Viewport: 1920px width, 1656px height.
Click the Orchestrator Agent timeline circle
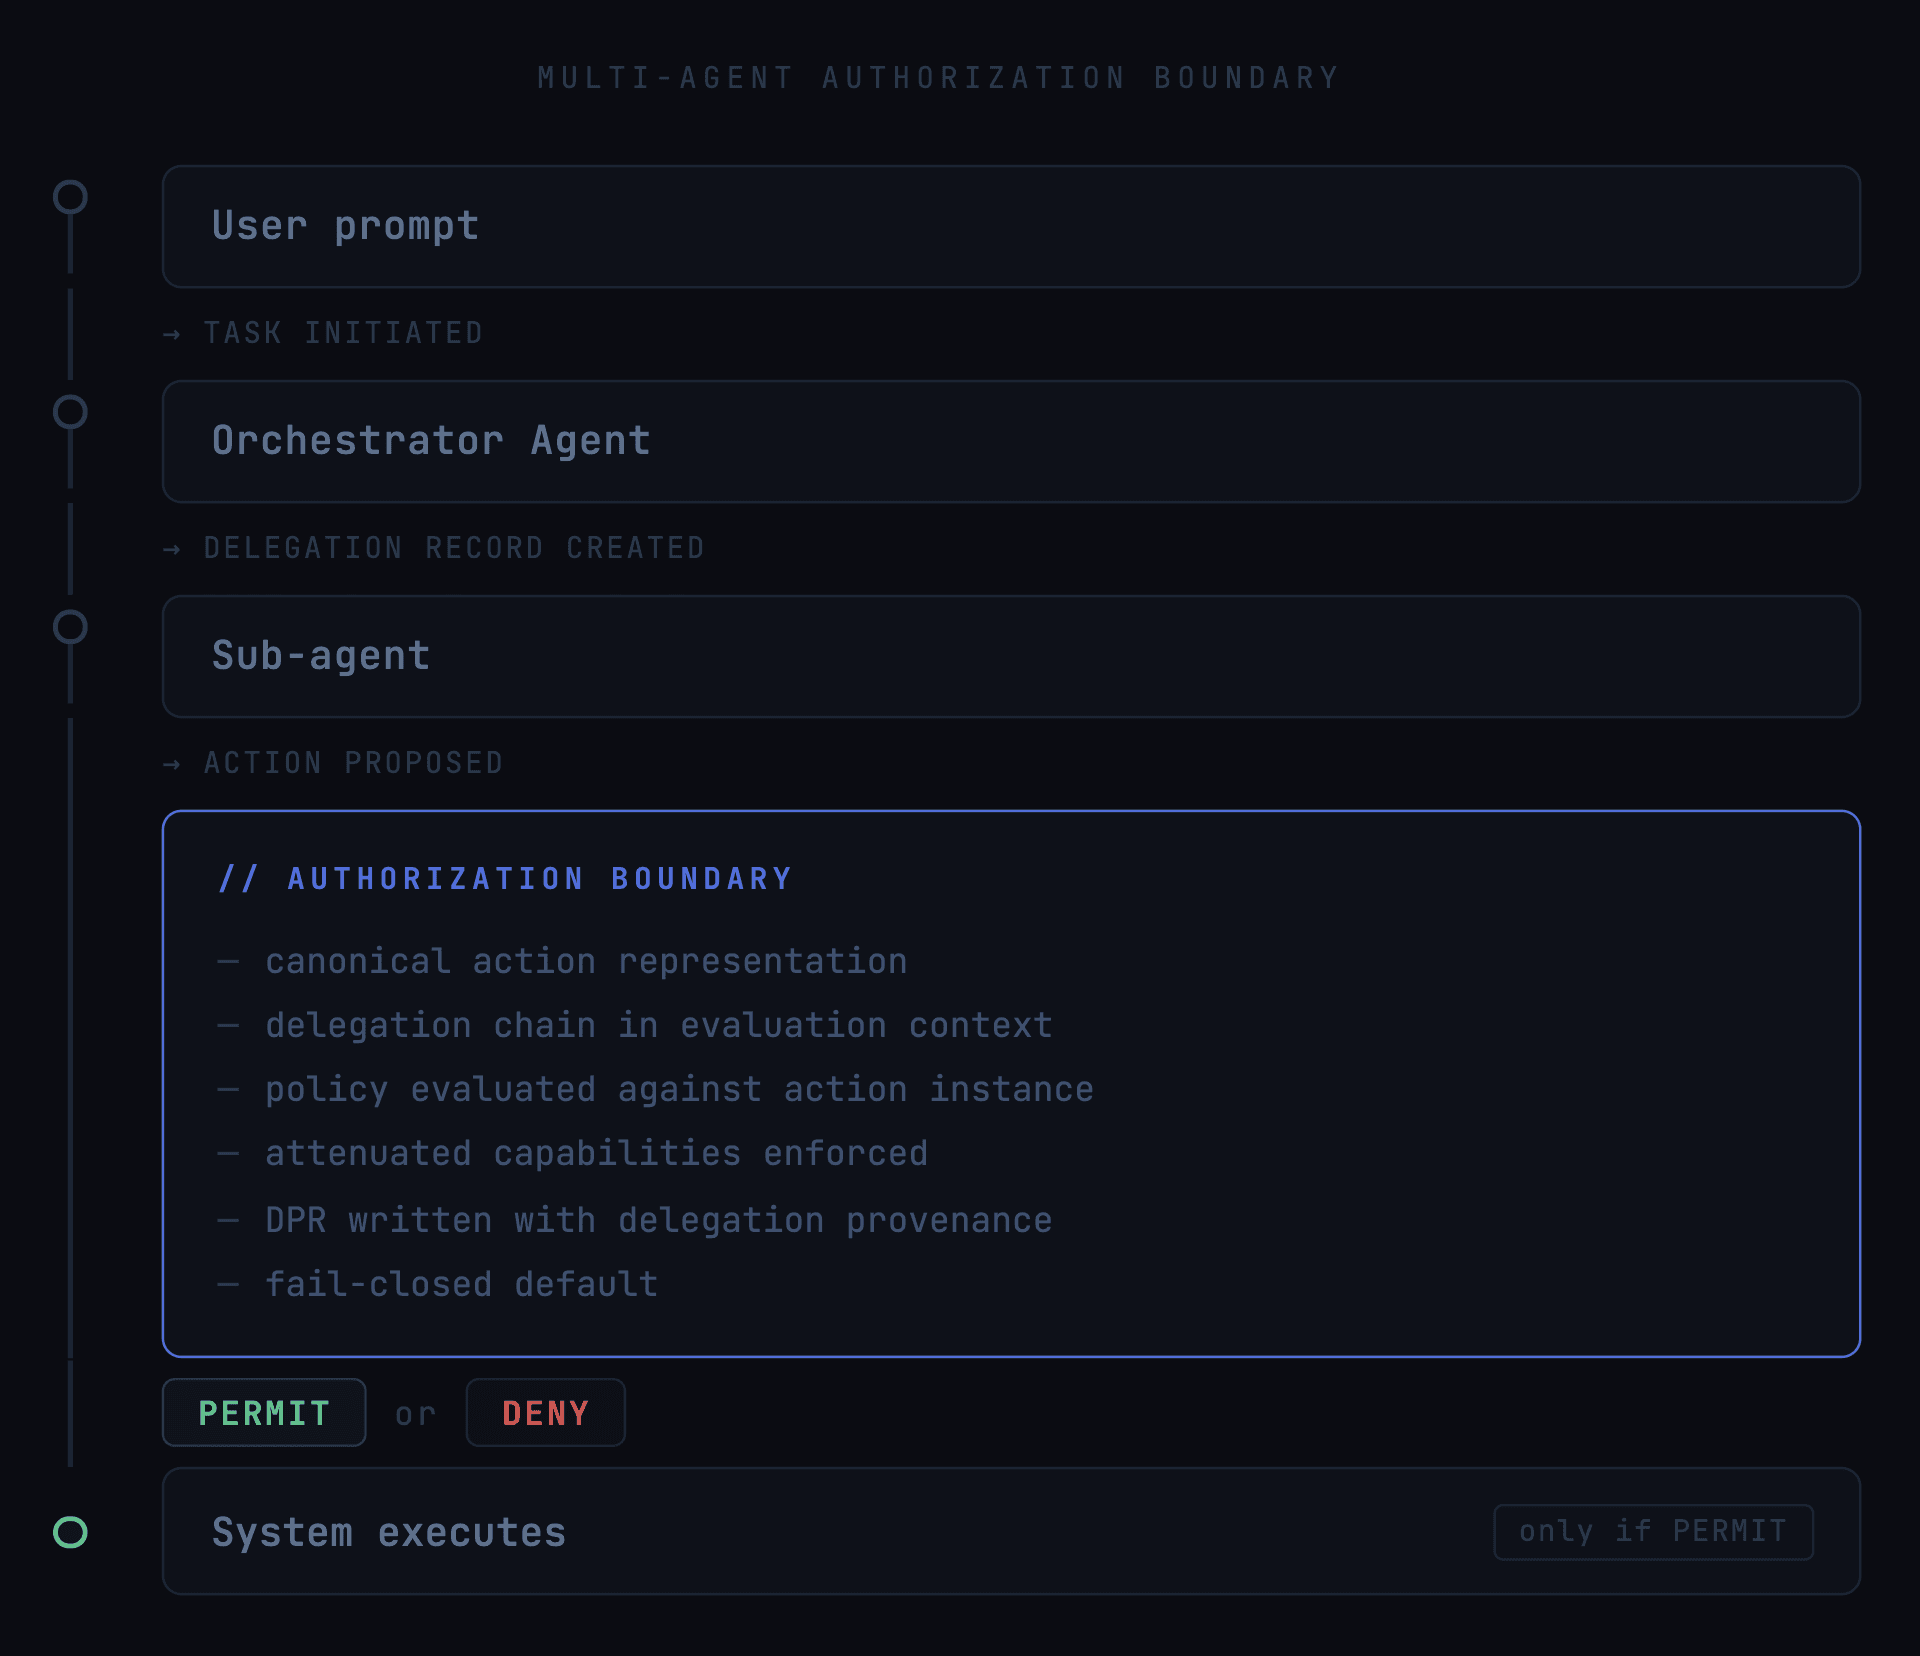pyautogui.click(x=70, y=412)
